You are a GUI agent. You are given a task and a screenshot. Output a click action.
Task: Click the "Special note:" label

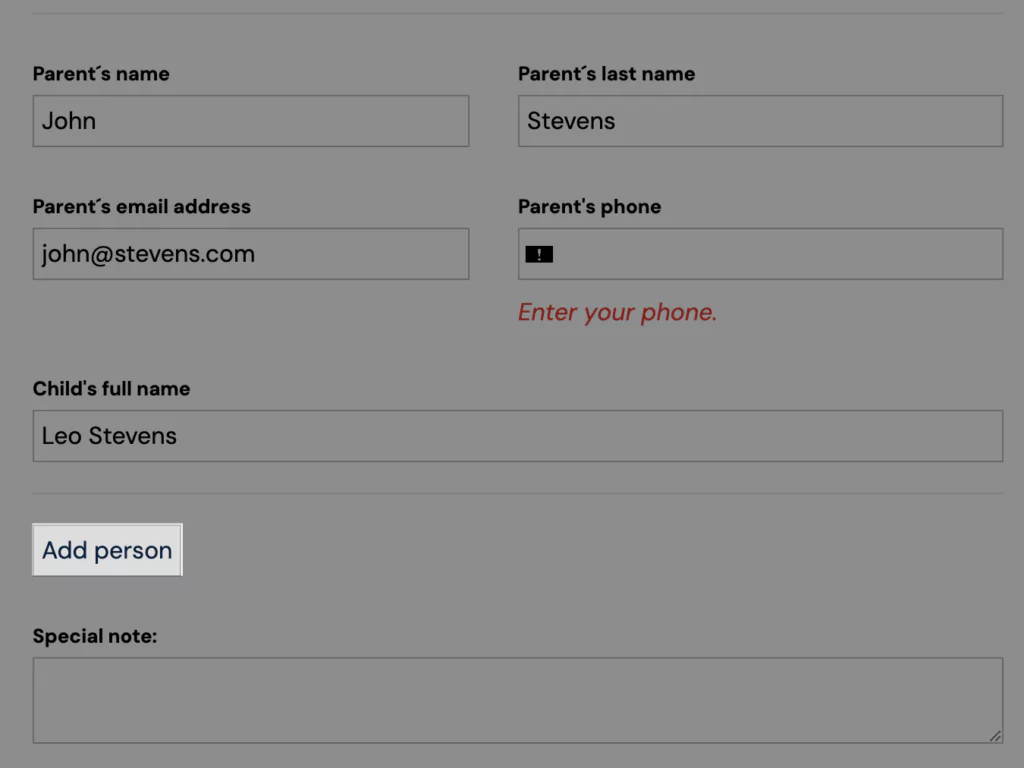coord(95,636)
